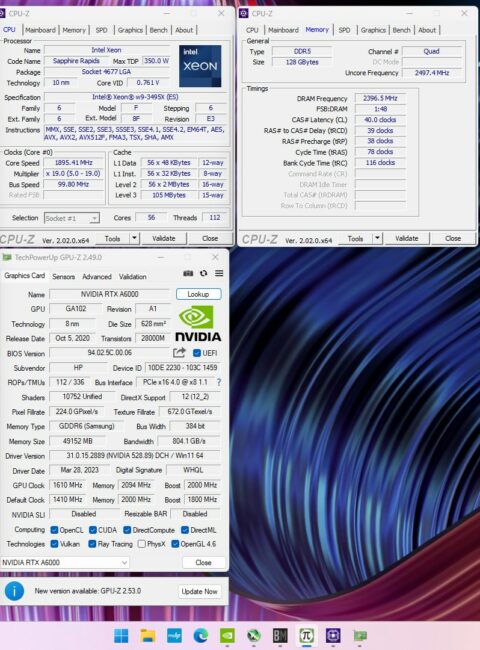The height and width of the screenshot is (650, 480).
Task: Open the GPU-Z hamburger menu
Action: tap(219, 273)
